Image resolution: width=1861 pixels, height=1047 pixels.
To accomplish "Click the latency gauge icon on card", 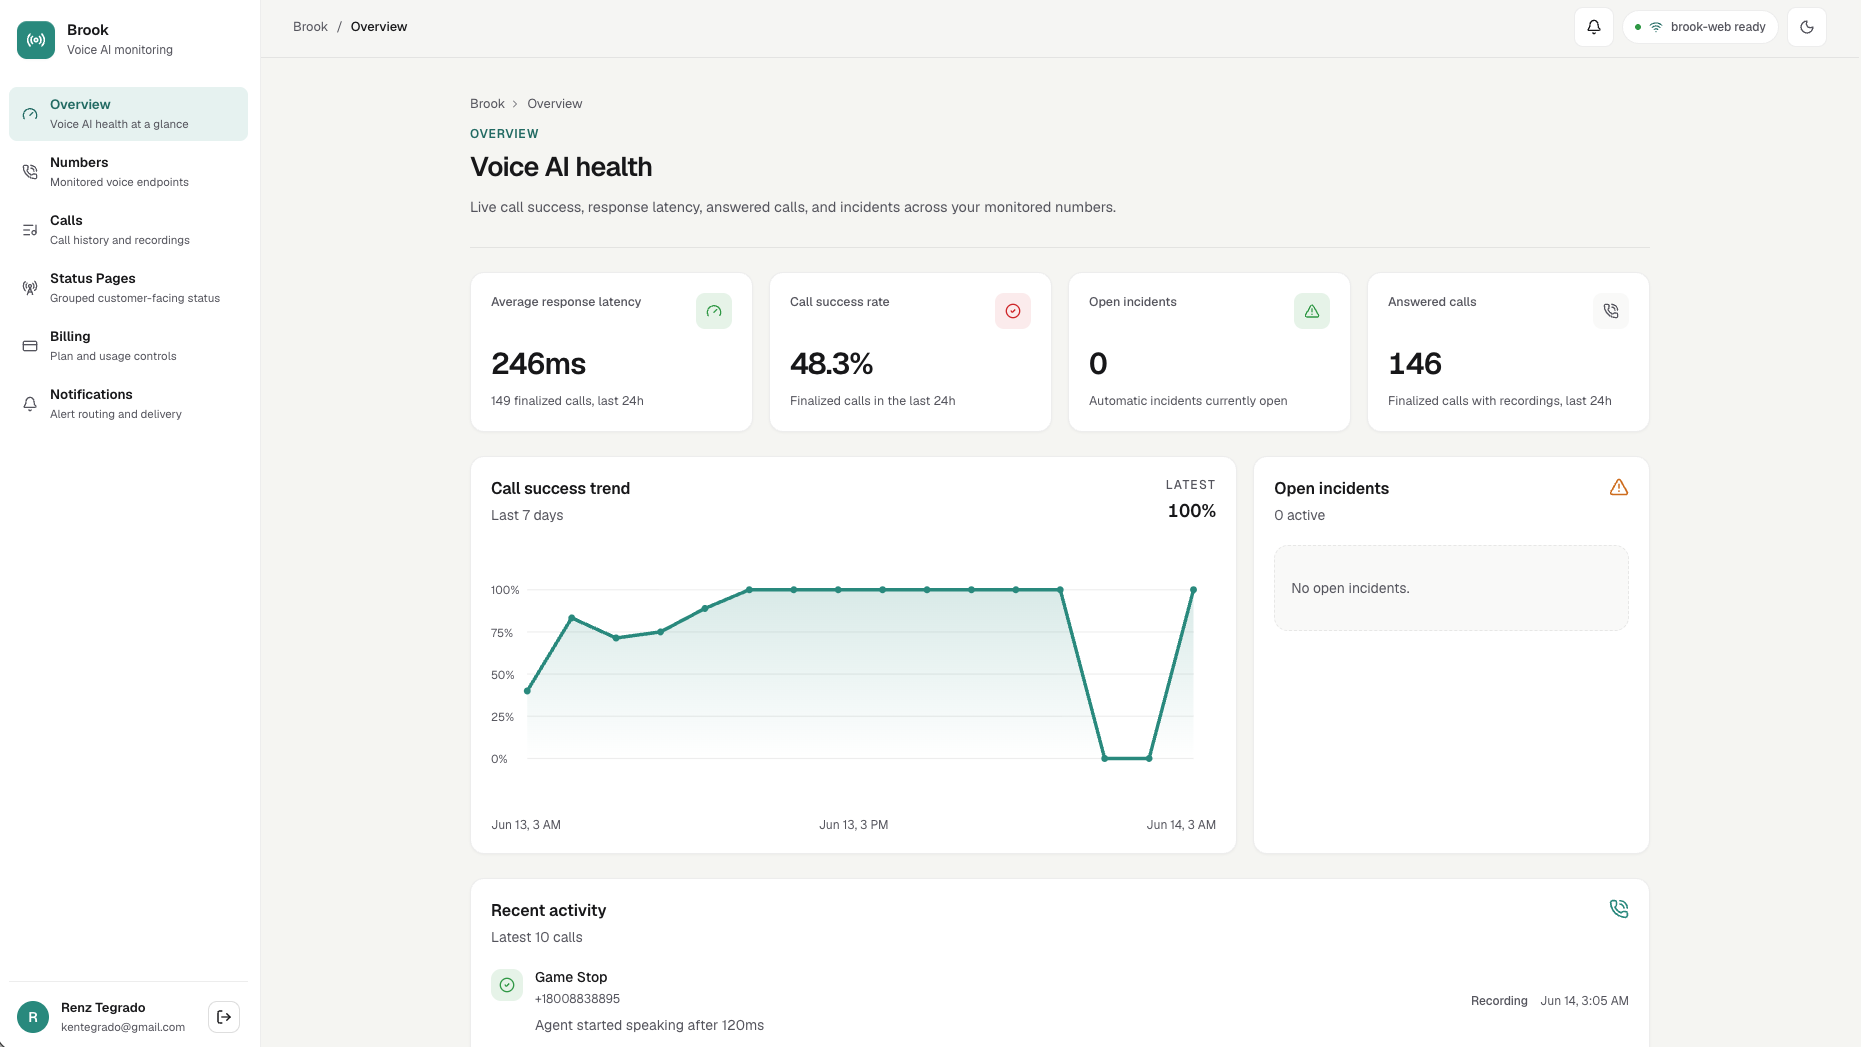I will [714, 311].
